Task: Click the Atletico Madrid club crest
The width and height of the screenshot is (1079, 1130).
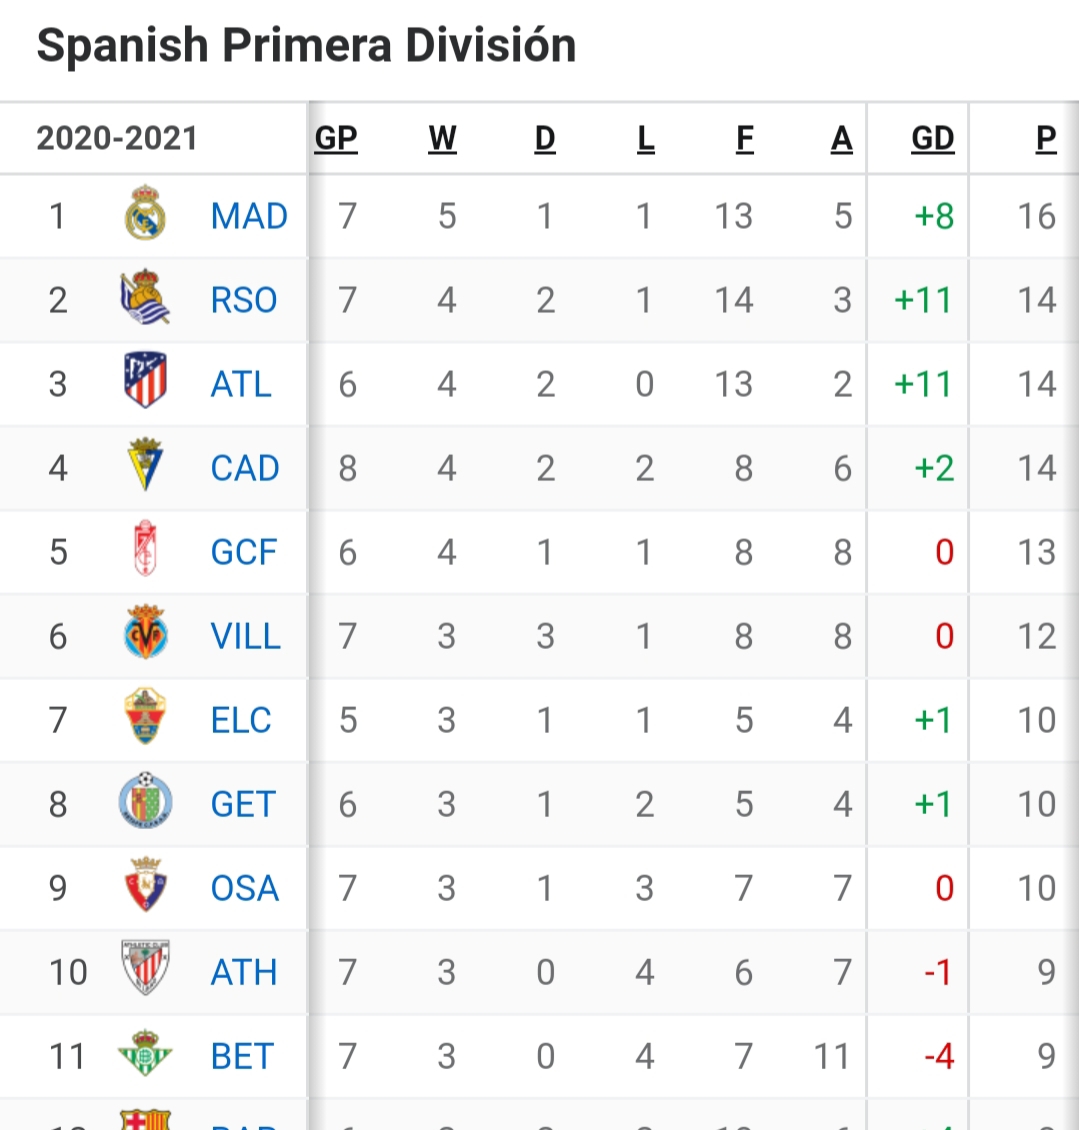Action: pos(145,383)
